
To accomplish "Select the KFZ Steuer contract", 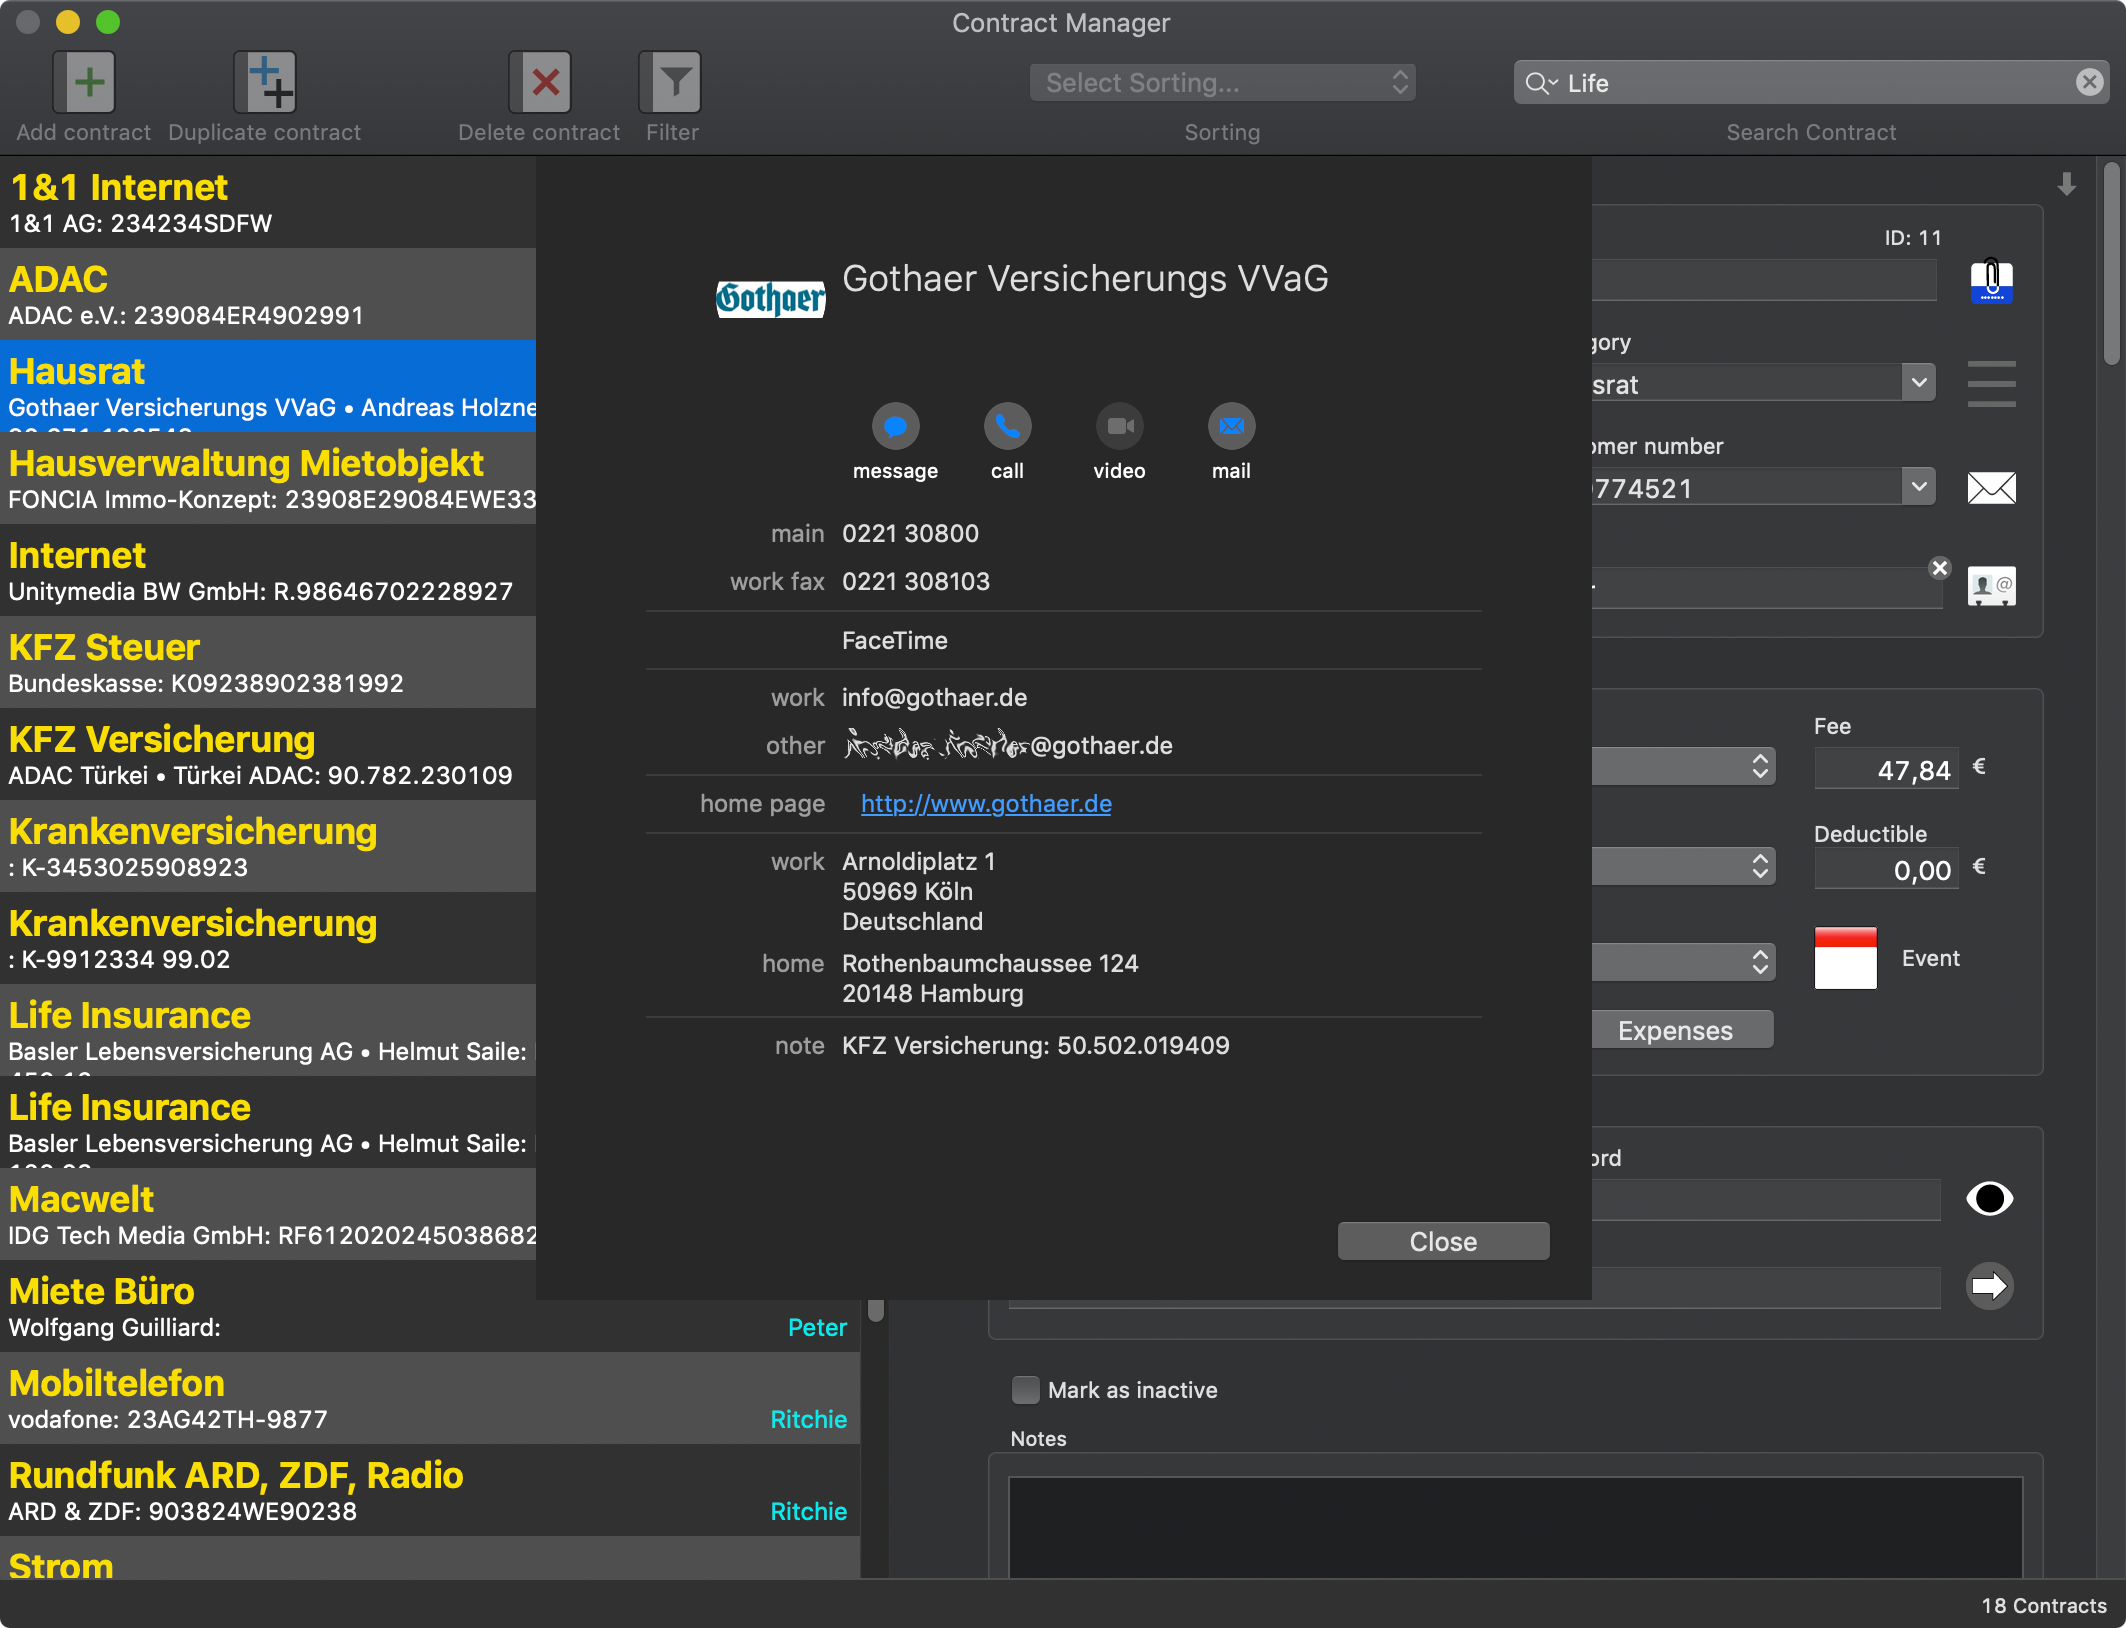I will pyautogui.click(x=268, y=662).
